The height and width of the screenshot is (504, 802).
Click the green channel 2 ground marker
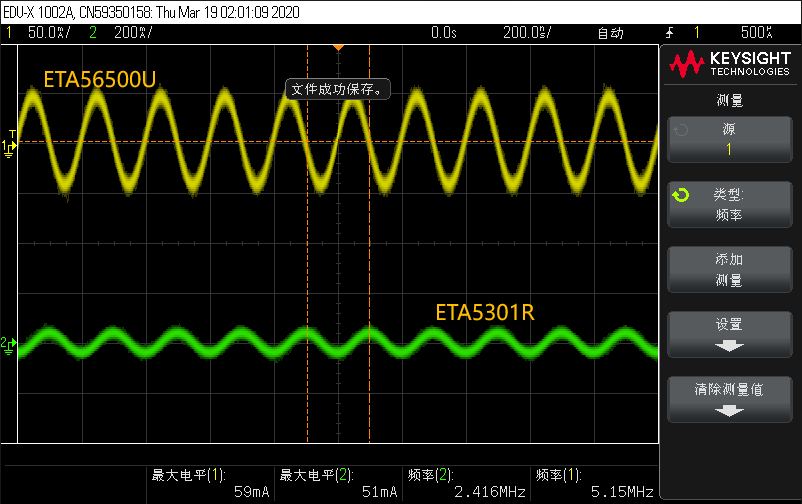click(9, 344)
